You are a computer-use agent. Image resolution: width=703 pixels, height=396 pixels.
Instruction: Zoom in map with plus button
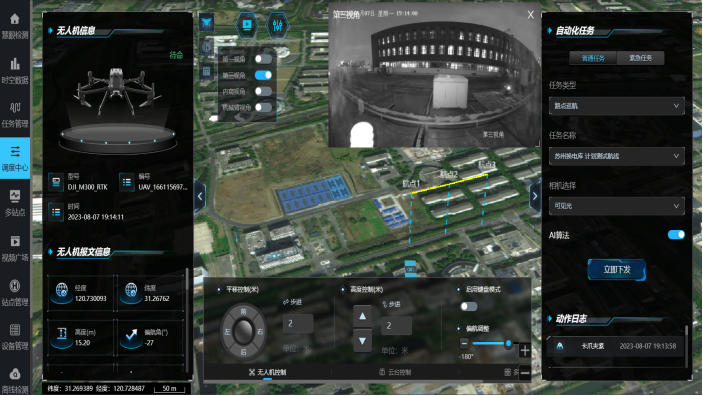coord(525,350)
